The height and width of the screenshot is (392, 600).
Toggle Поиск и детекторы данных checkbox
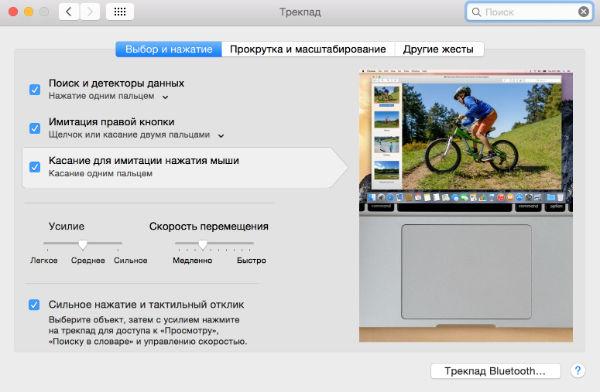pos(34,90)
